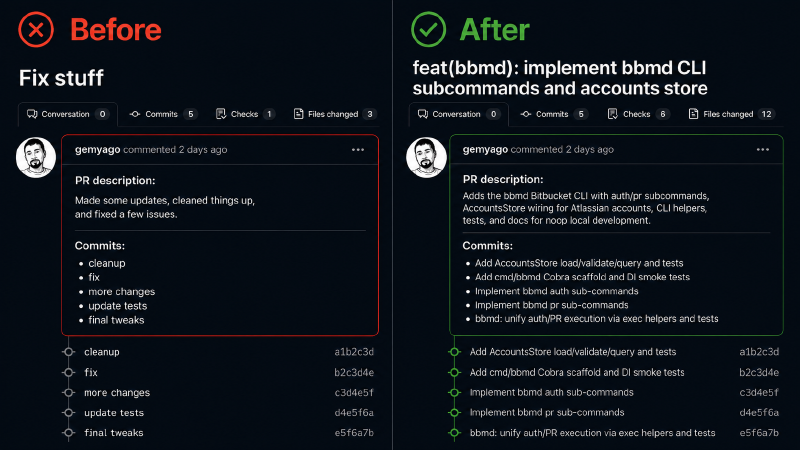Screen dimensions: 800x450
Task: Click the '2 days ago' timestamp in After comment
Action: pyautogui.click(x=589, y=149)
